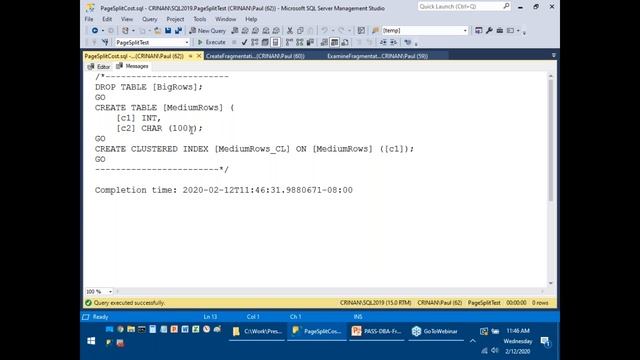Click the scroll down arrow in Messages pane

(551, 283)
